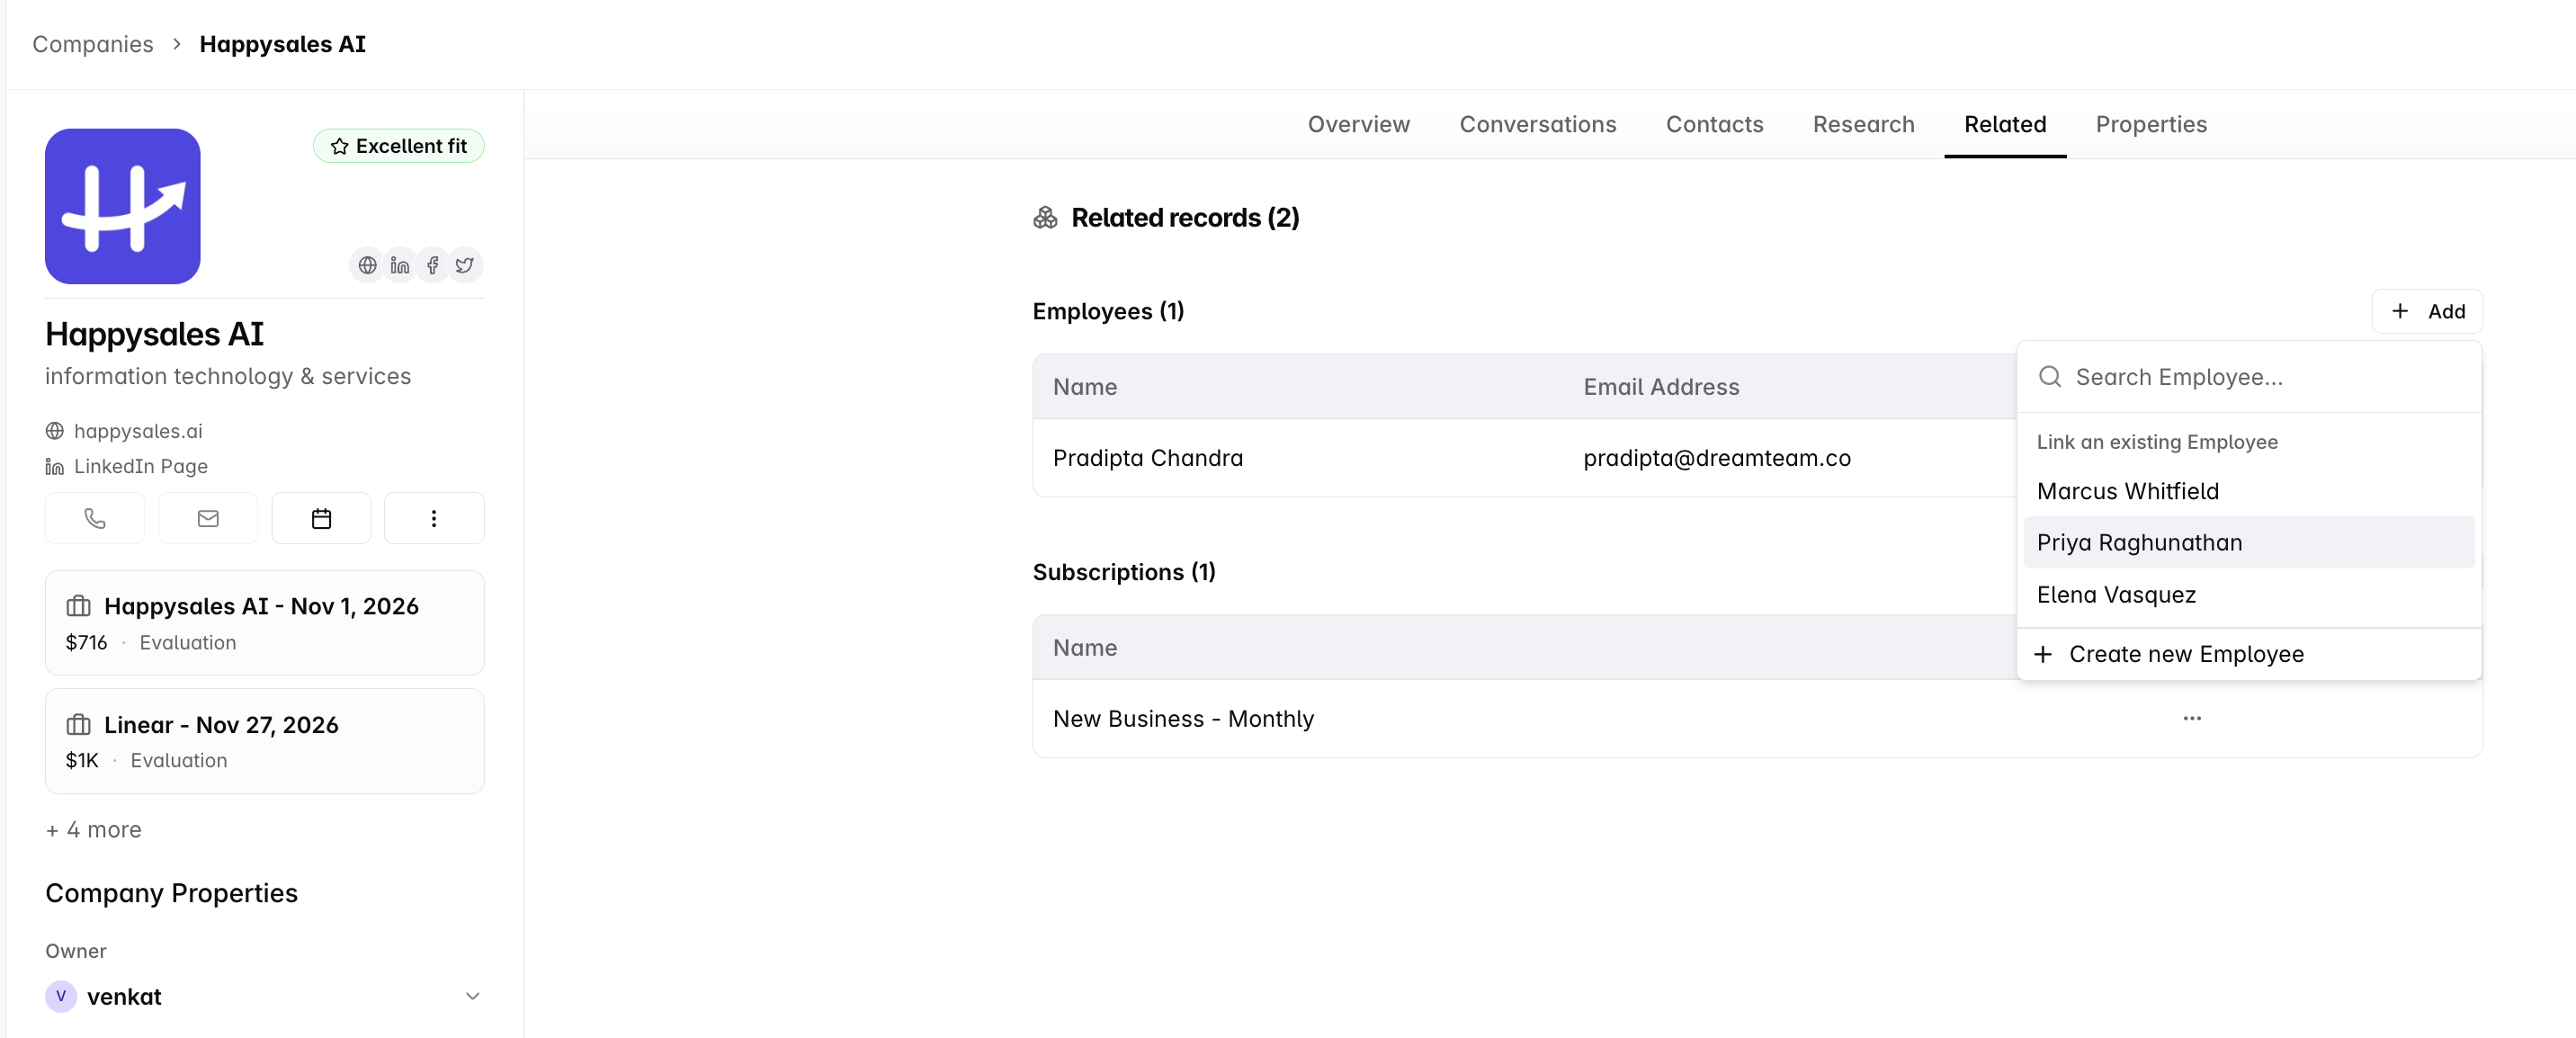Click the Happysales AI company logo
The width and height of the screenshot is (2576, 1038).
tap(123, 206)
